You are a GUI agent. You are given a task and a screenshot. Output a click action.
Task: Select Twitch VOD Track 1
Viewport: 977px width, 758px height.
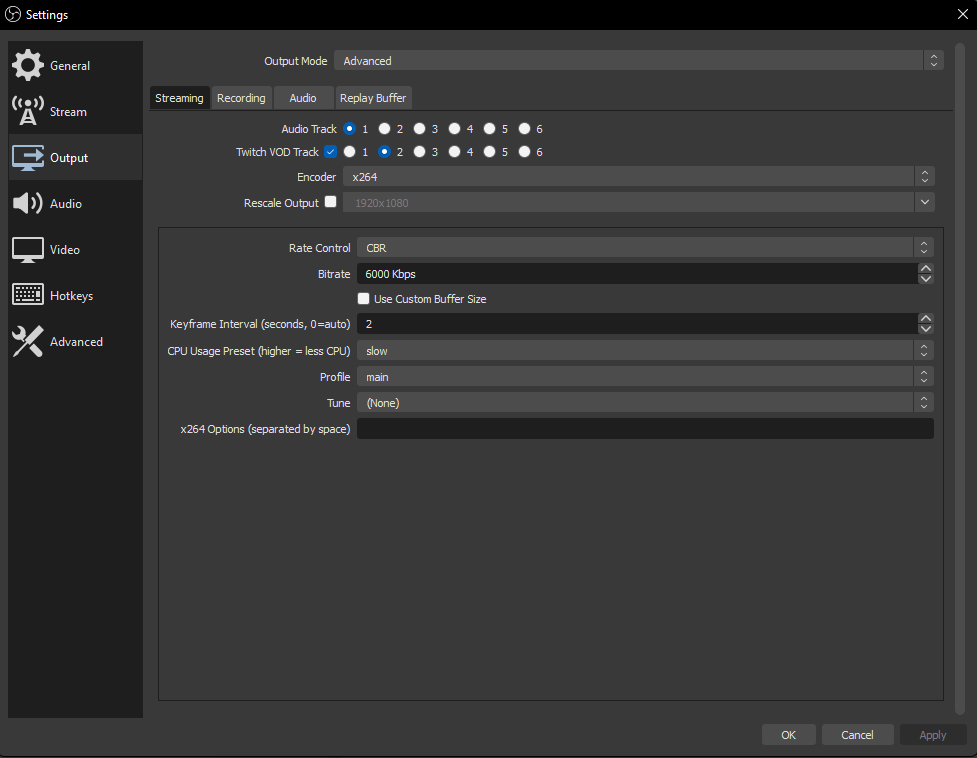click(350, 151)
